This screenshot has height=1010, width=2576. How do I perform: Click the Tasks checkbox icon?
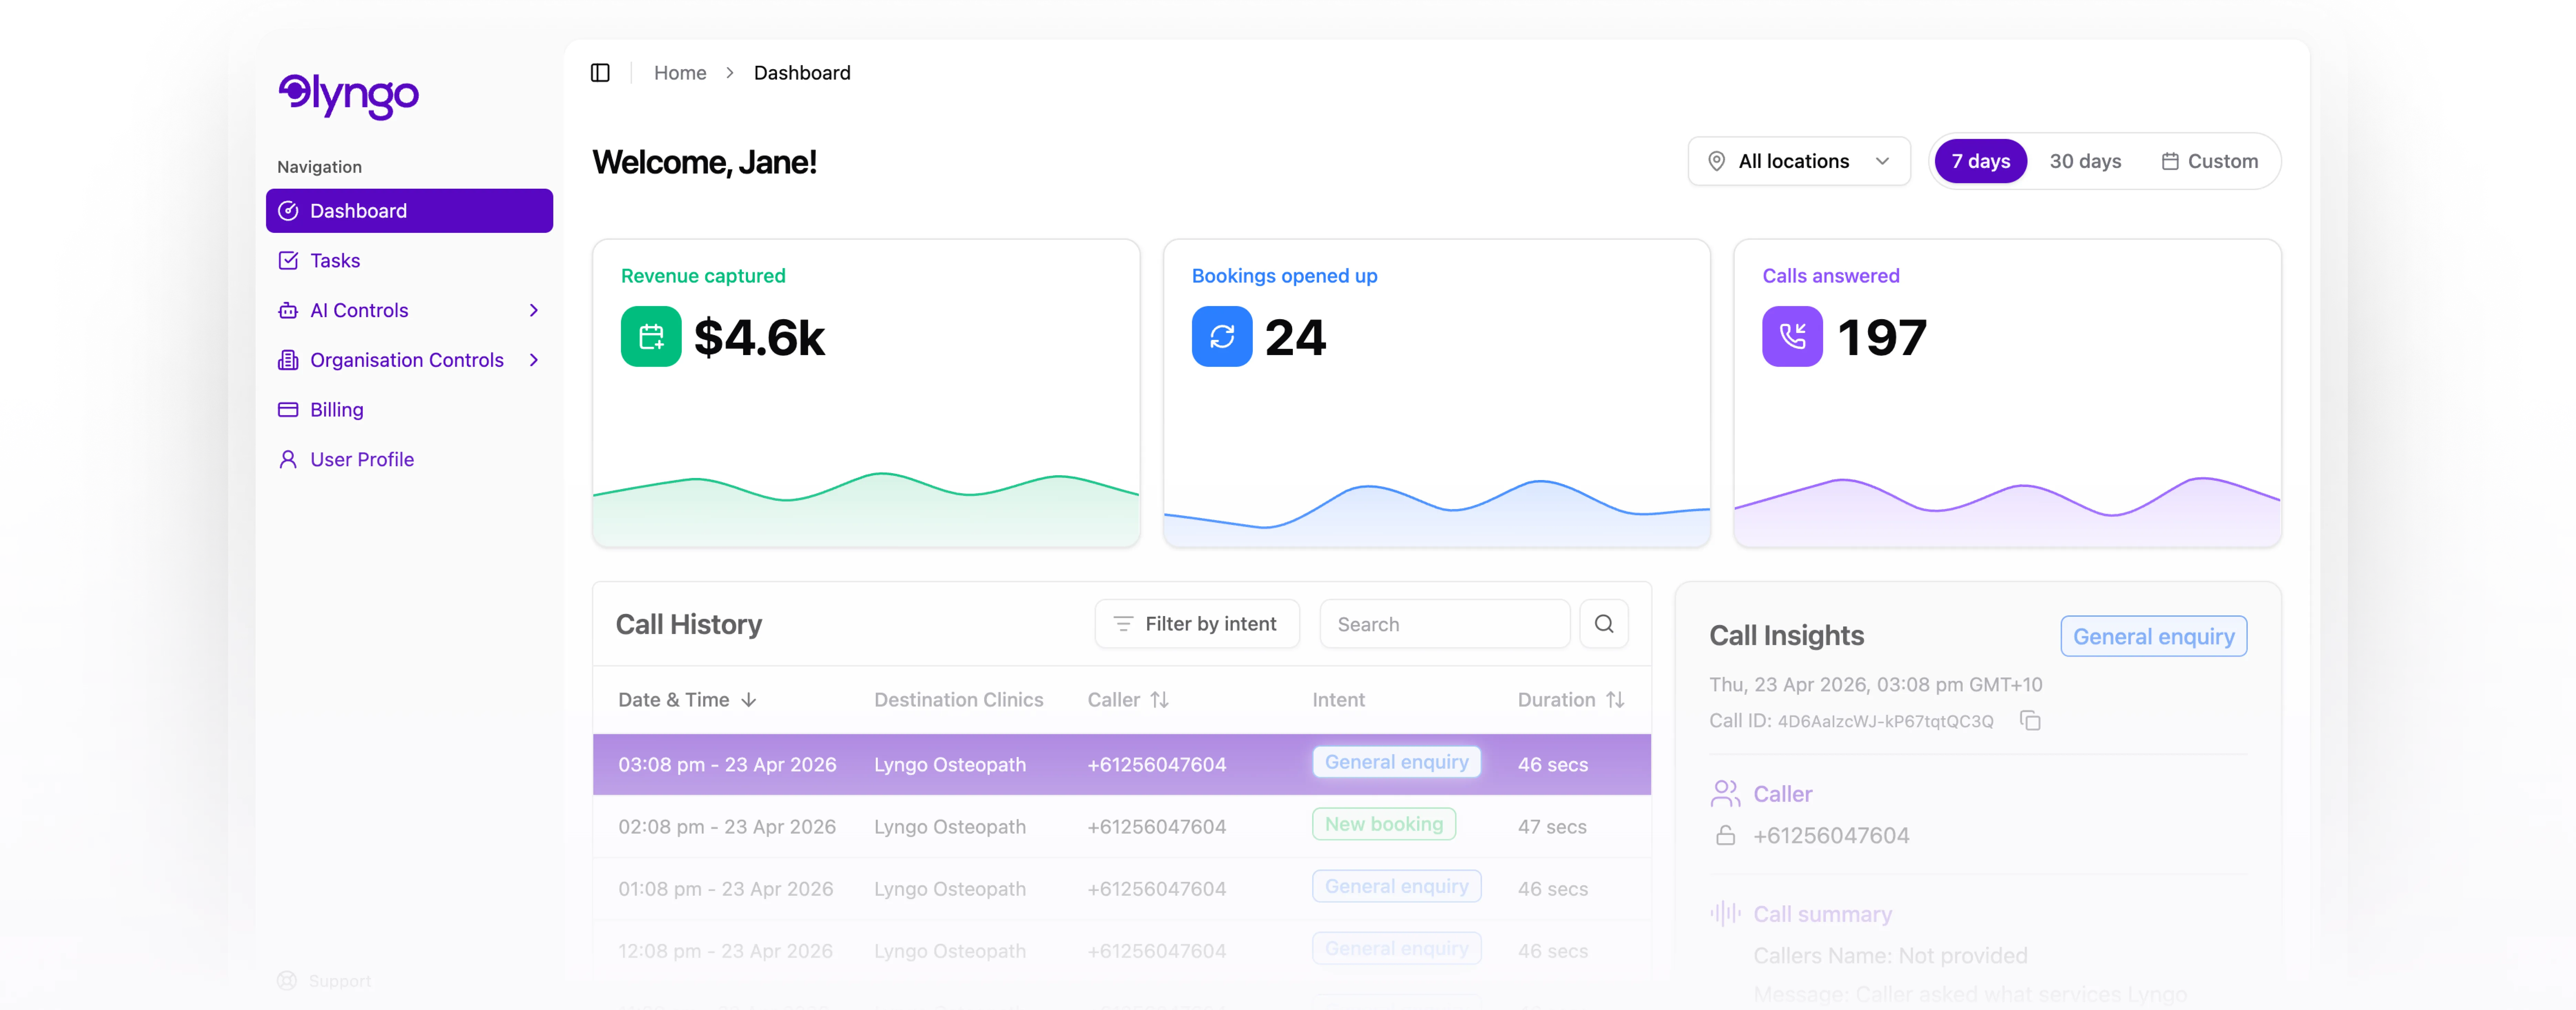pyautogui.click(x=288, y=261)
